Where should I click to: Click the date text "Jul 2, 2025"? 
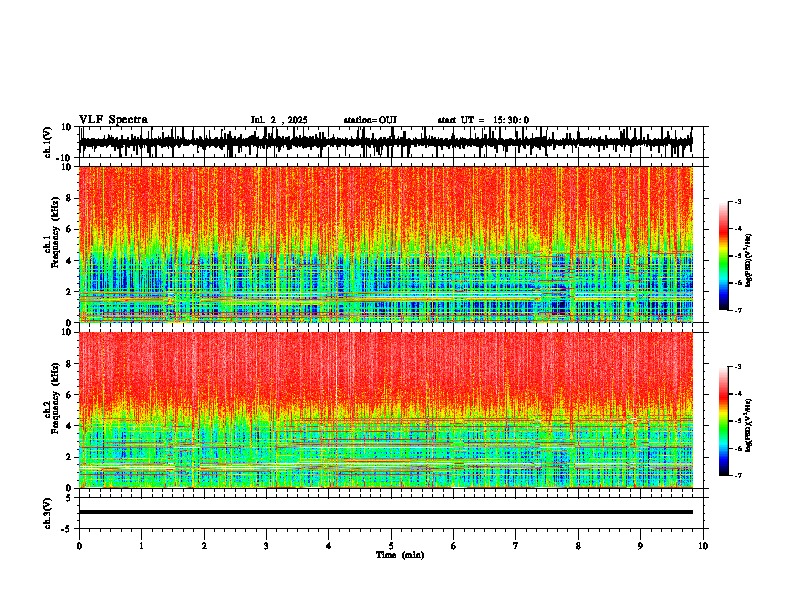[279, 120]
